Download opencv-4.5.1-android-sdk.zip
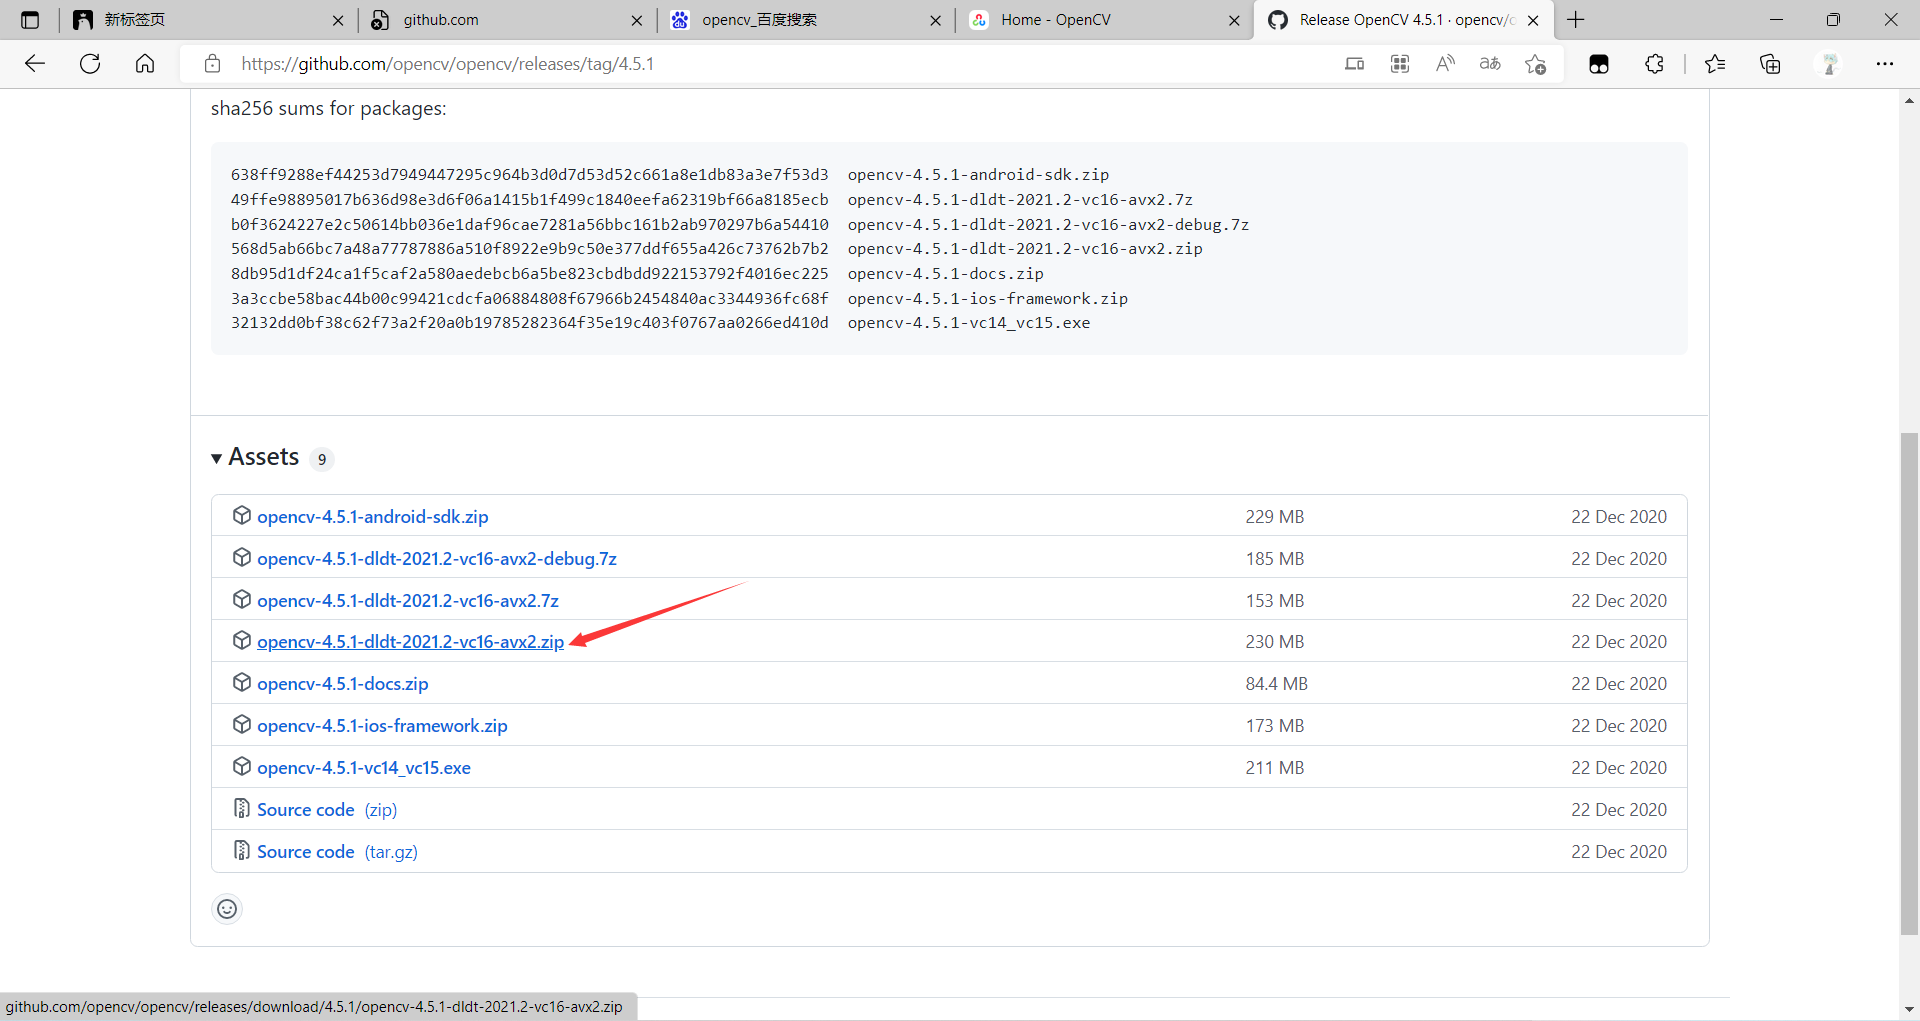The height and width of the screenshot is (1021, 1920). (373, 517)
